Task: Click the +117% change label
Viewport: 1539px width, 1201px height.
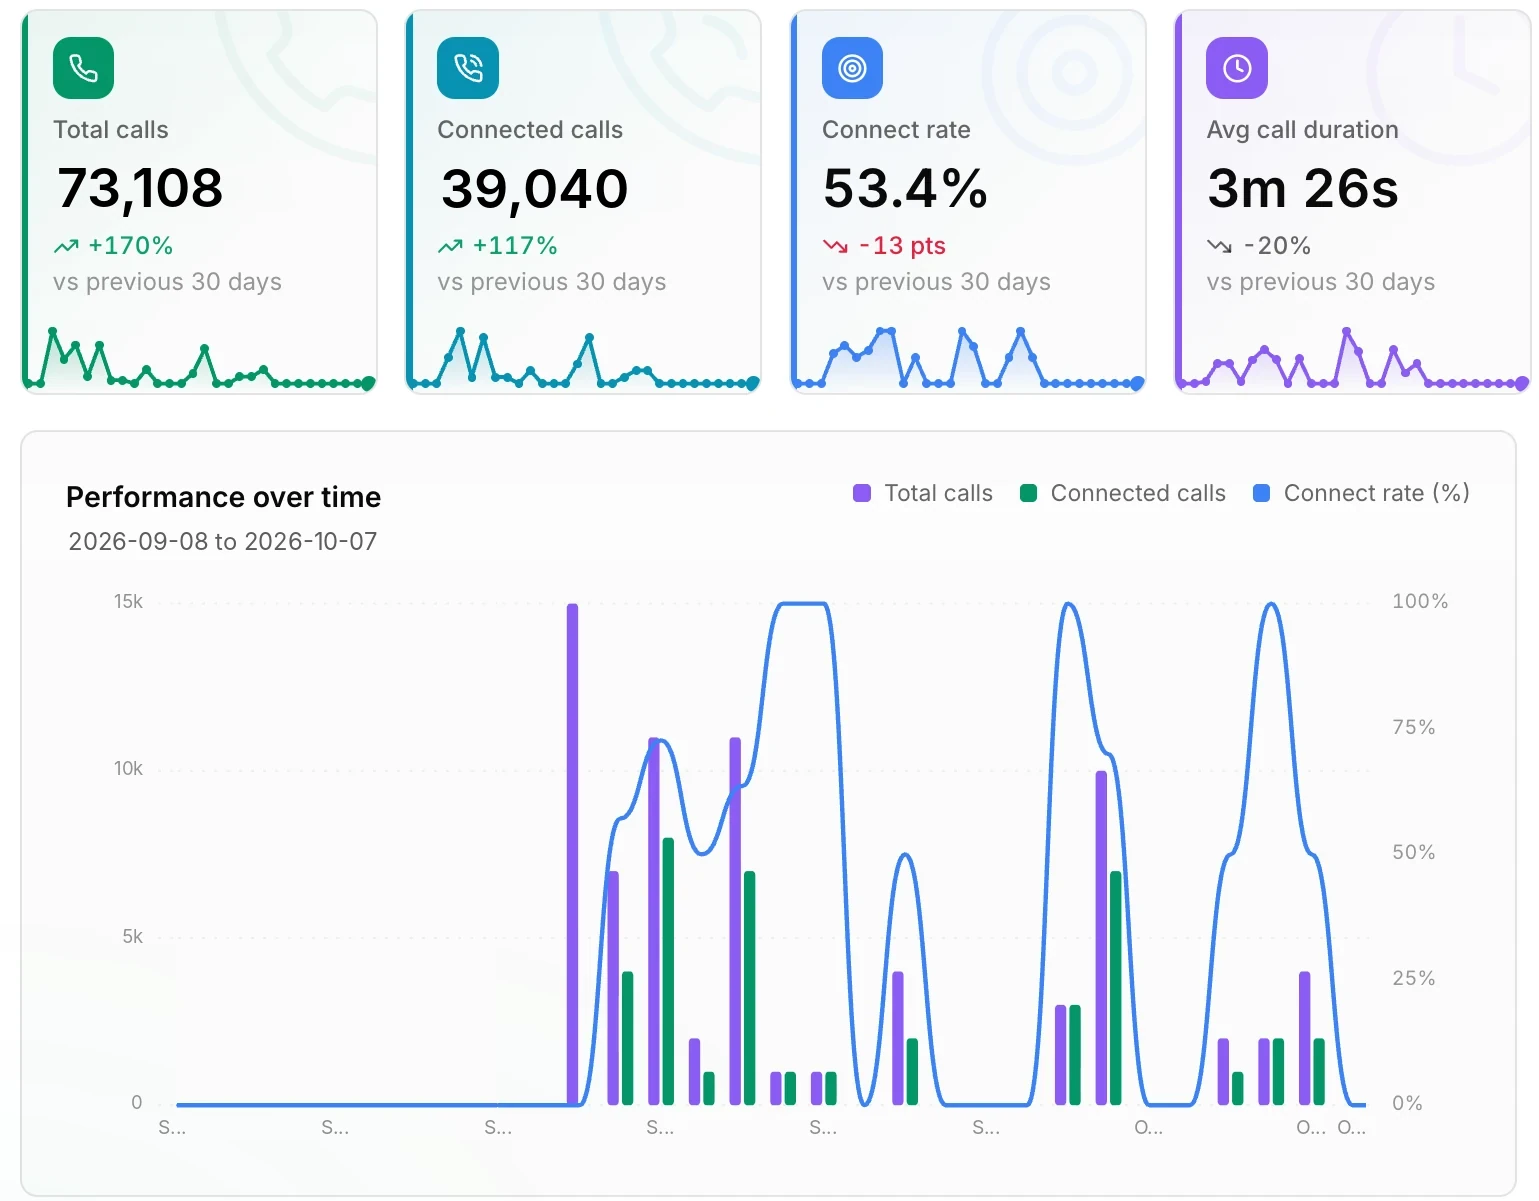Action: point(515,246)
